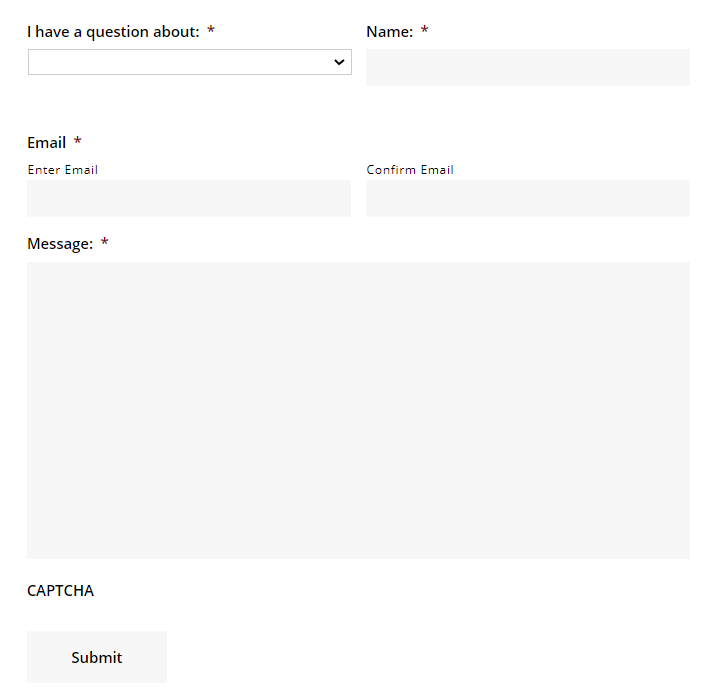This screenshot has width=714, height=696.
Task: Click the bold "Email" section label
Action: (47, 142)
